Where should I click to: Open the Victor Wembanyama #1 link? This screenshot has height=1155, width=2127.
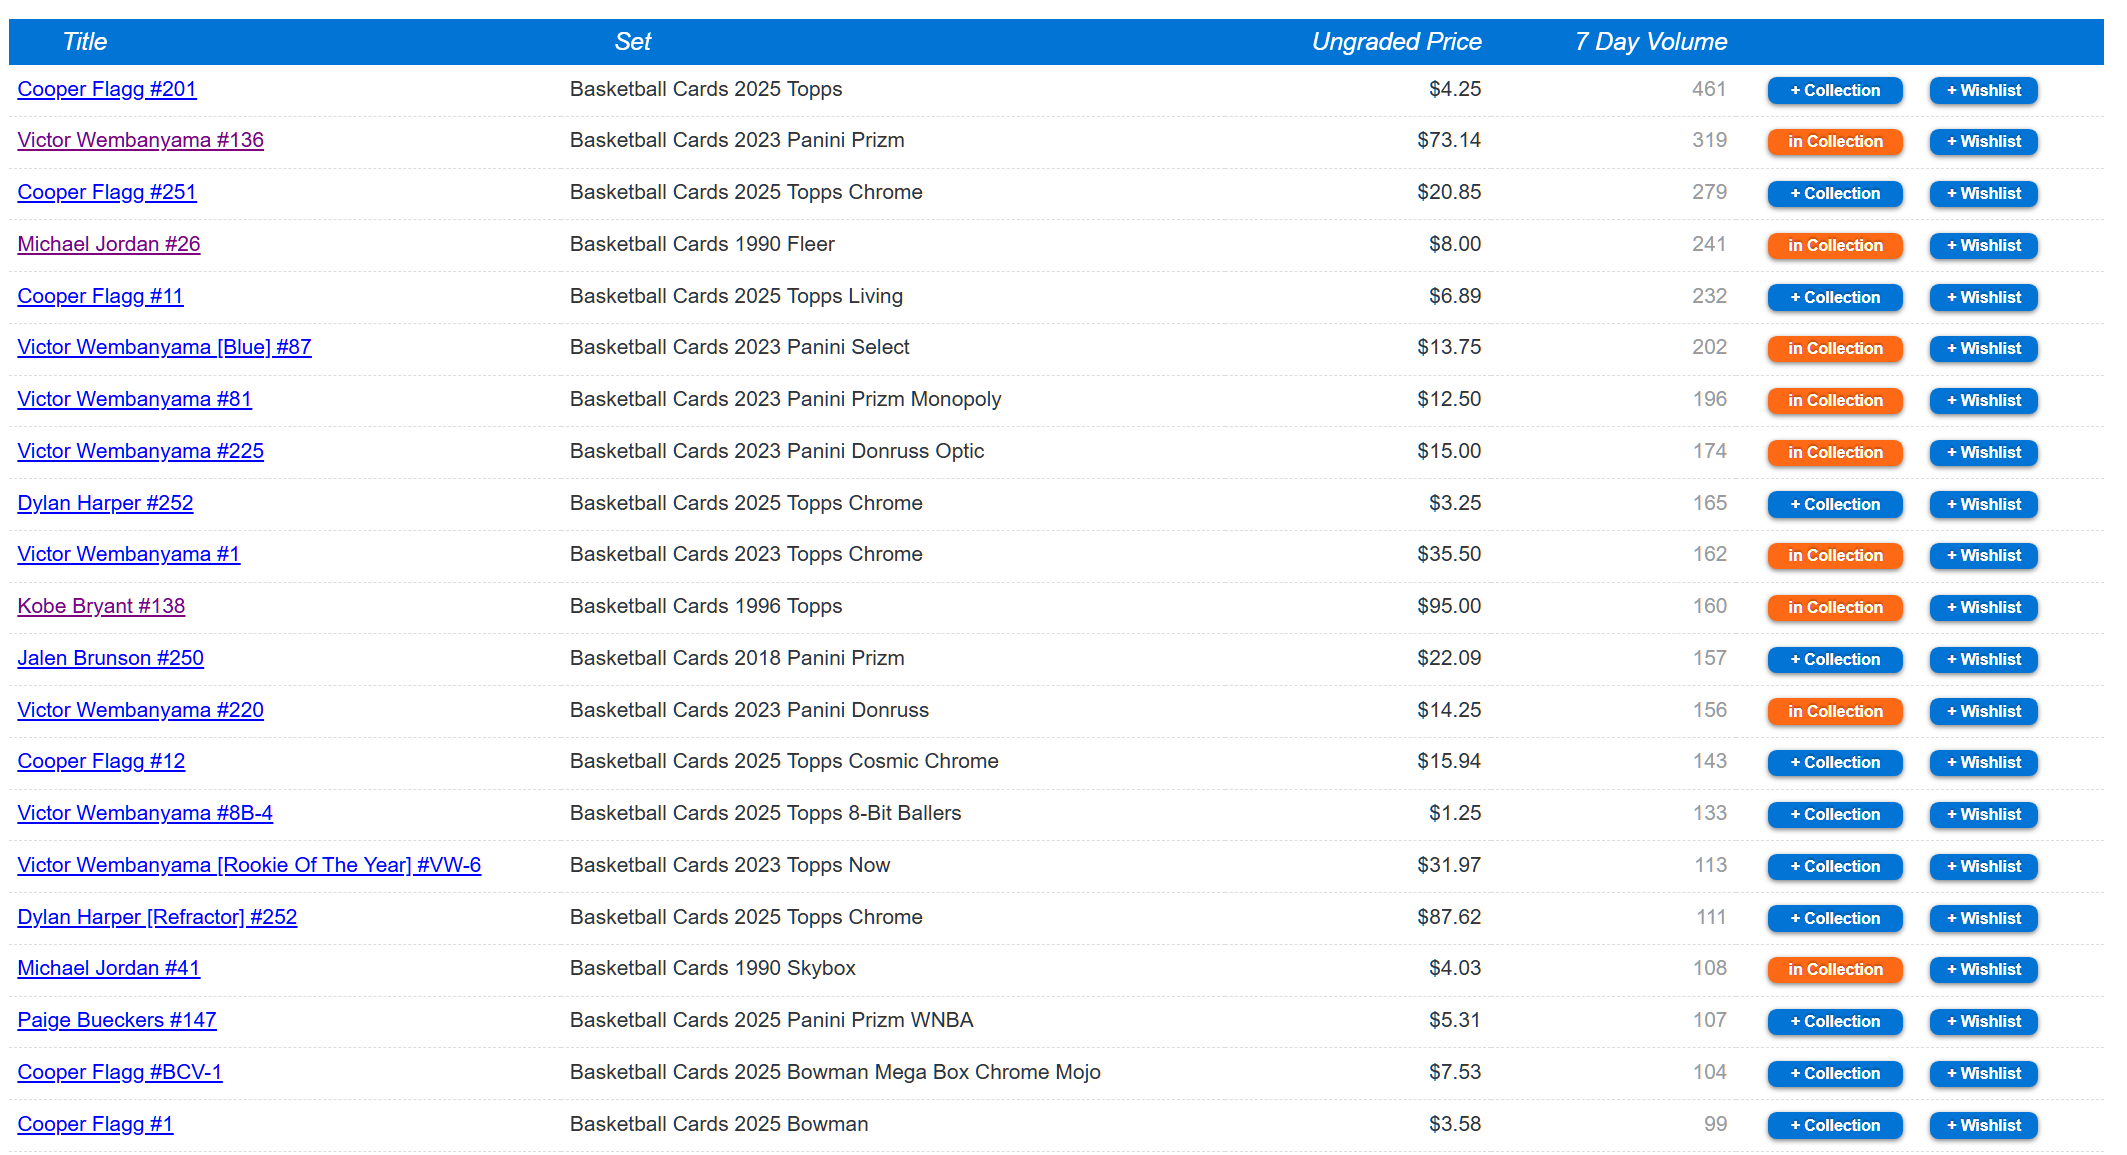pos(129,554)
